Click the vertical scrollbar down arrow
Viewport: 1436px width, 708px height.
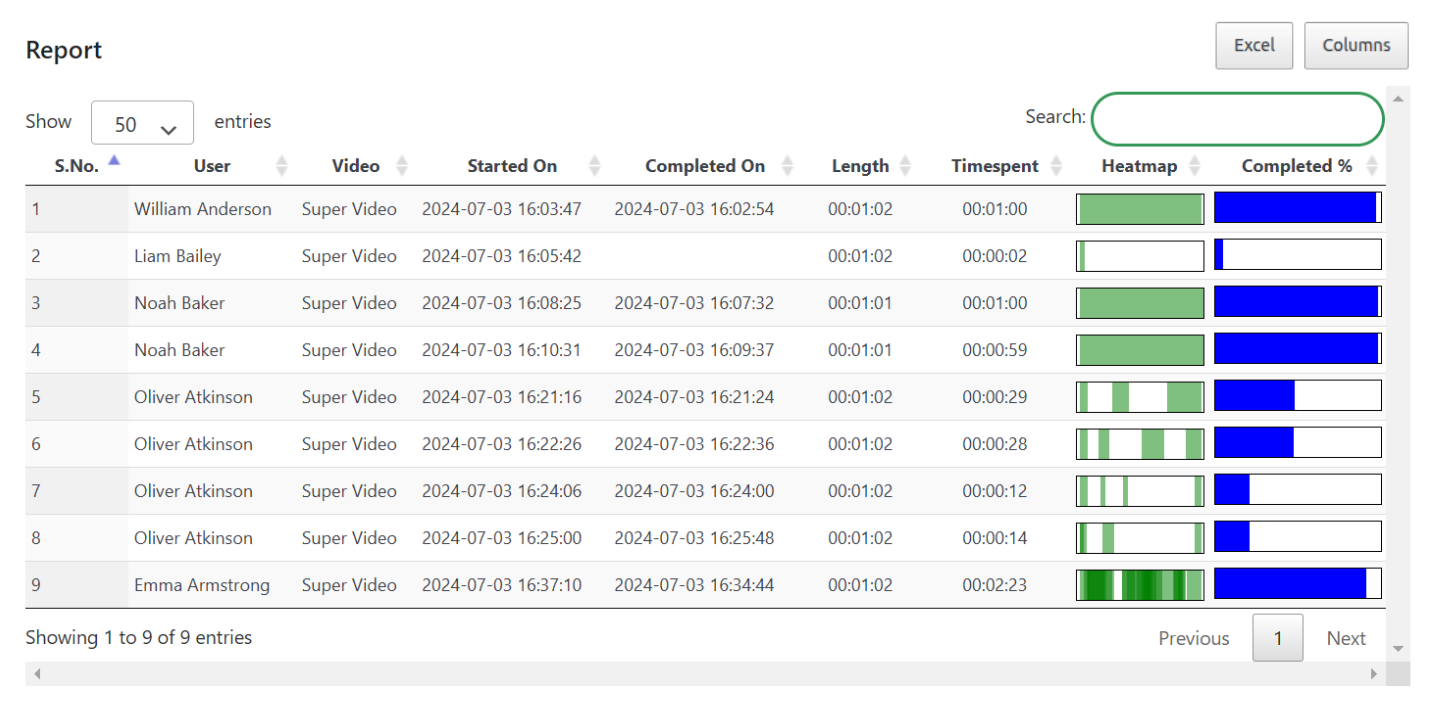click(x=1398, y=649)
